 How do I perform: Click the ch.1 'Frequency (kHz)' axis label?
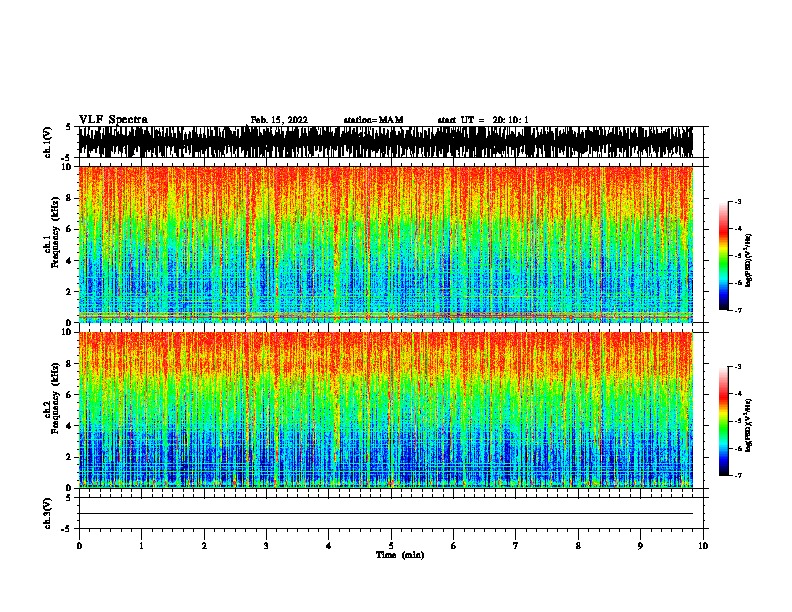click(x=55, y=232)
